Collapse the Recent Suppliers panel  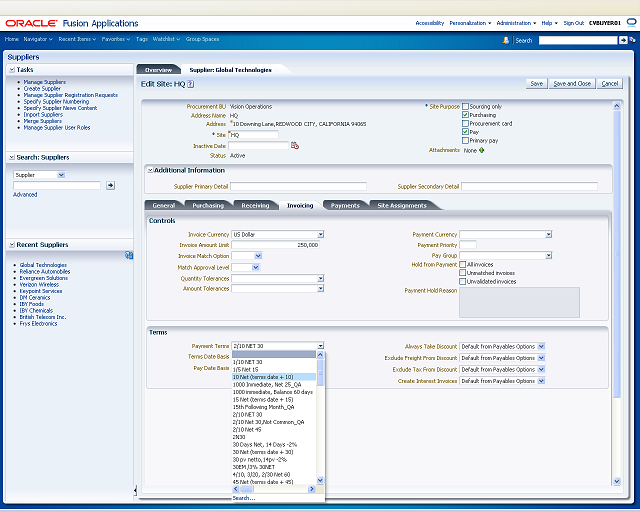coord(12,245)
